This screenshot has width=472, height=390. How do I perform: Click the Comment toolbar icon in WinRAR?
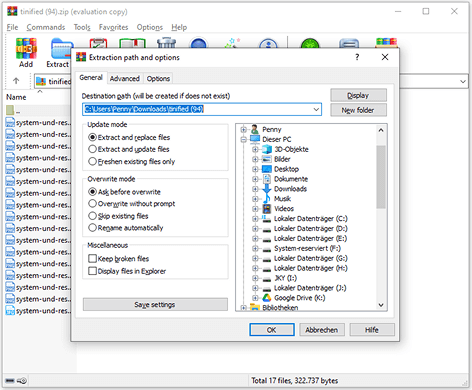pyautogui.click(x=349, y=44)
